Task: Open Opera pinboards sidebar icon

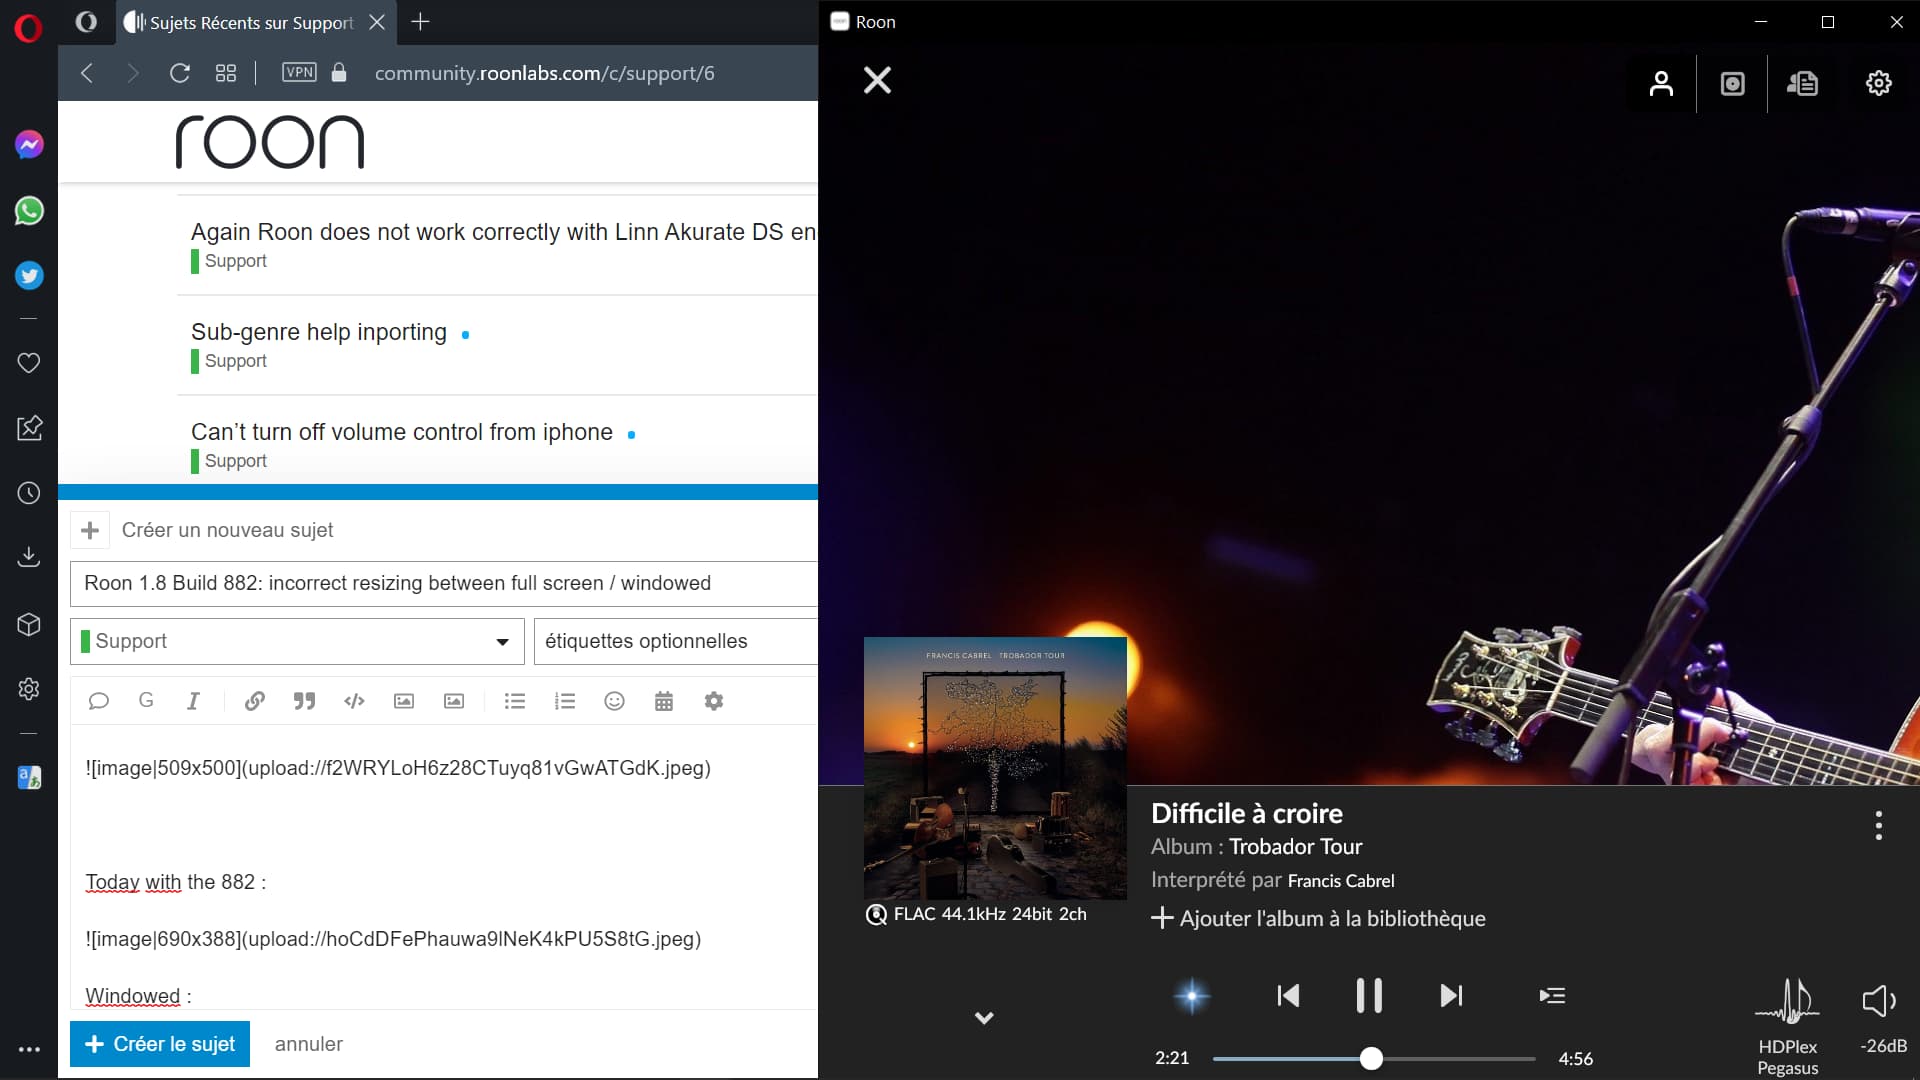Action: 29,428
